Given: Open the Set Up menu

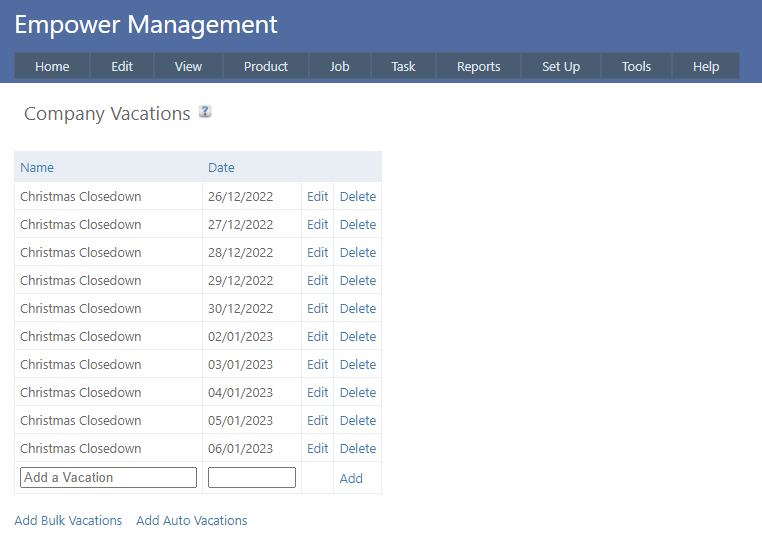Looking at the screenshot, I should [x=560, y=66].
